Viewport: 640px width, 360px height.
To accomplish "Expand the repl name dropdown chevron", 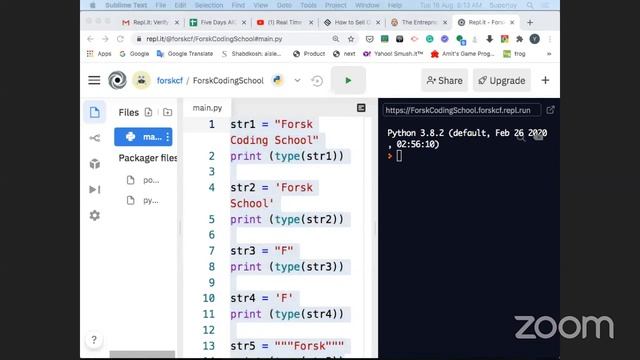I will 297,80.
